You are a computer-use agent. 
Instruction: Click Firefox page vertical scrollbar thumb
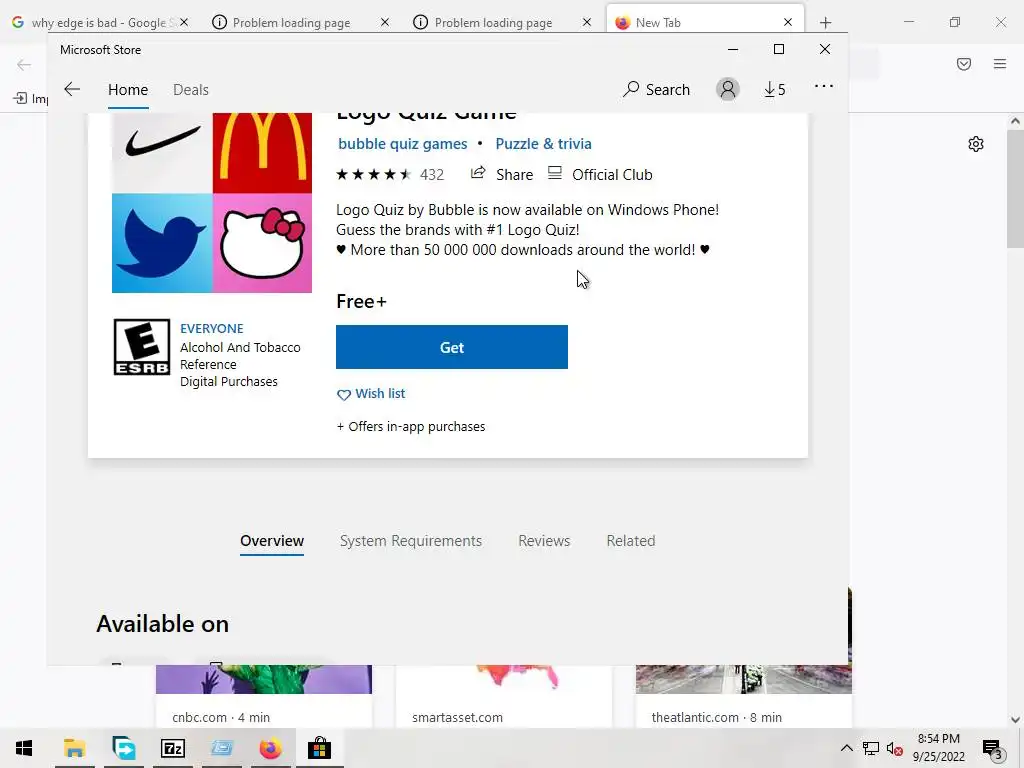click(1015, 188)
